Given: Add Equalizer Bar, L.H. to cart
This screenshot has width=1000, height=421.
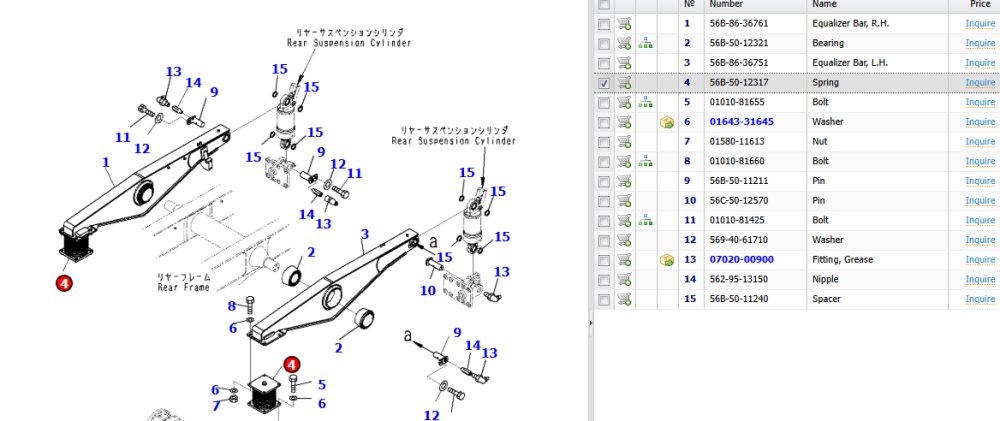Looking at the screenshot, I should 624,64.
